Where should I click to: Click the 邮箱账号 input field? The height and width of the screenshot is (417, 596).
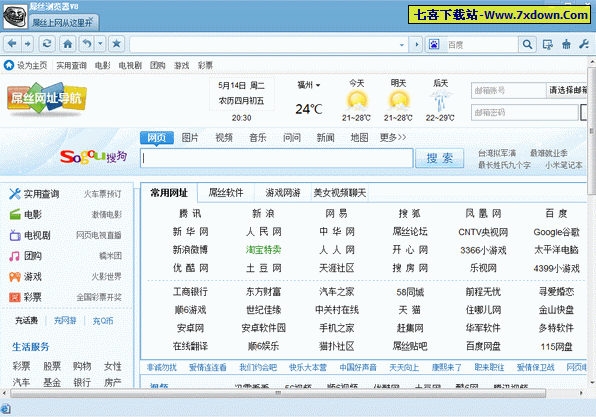(508, 90)
